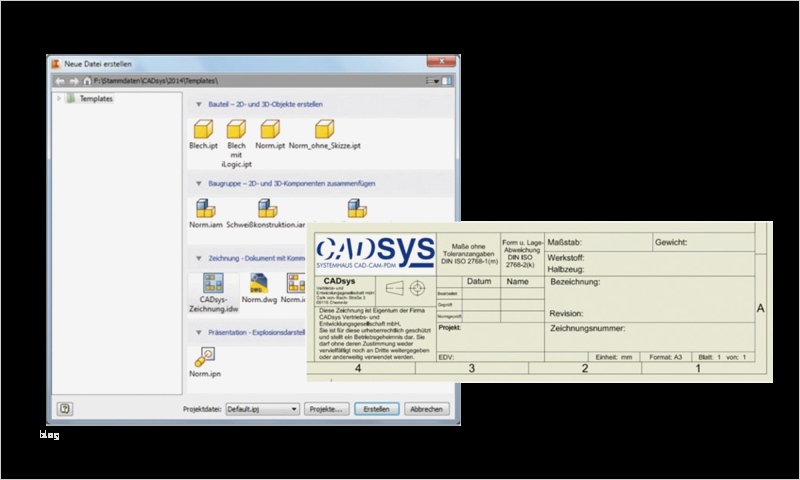
Task: Close the Neue Datei erstellen dialog
Action: (441, 61)
